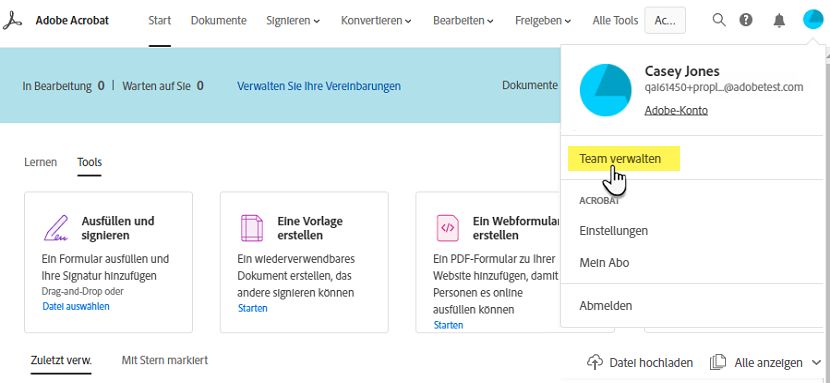Image resolution: width=830 pixels, height=383 pixels.
Task: Click the Alle anzeigen label
Action: click(768, 363)
